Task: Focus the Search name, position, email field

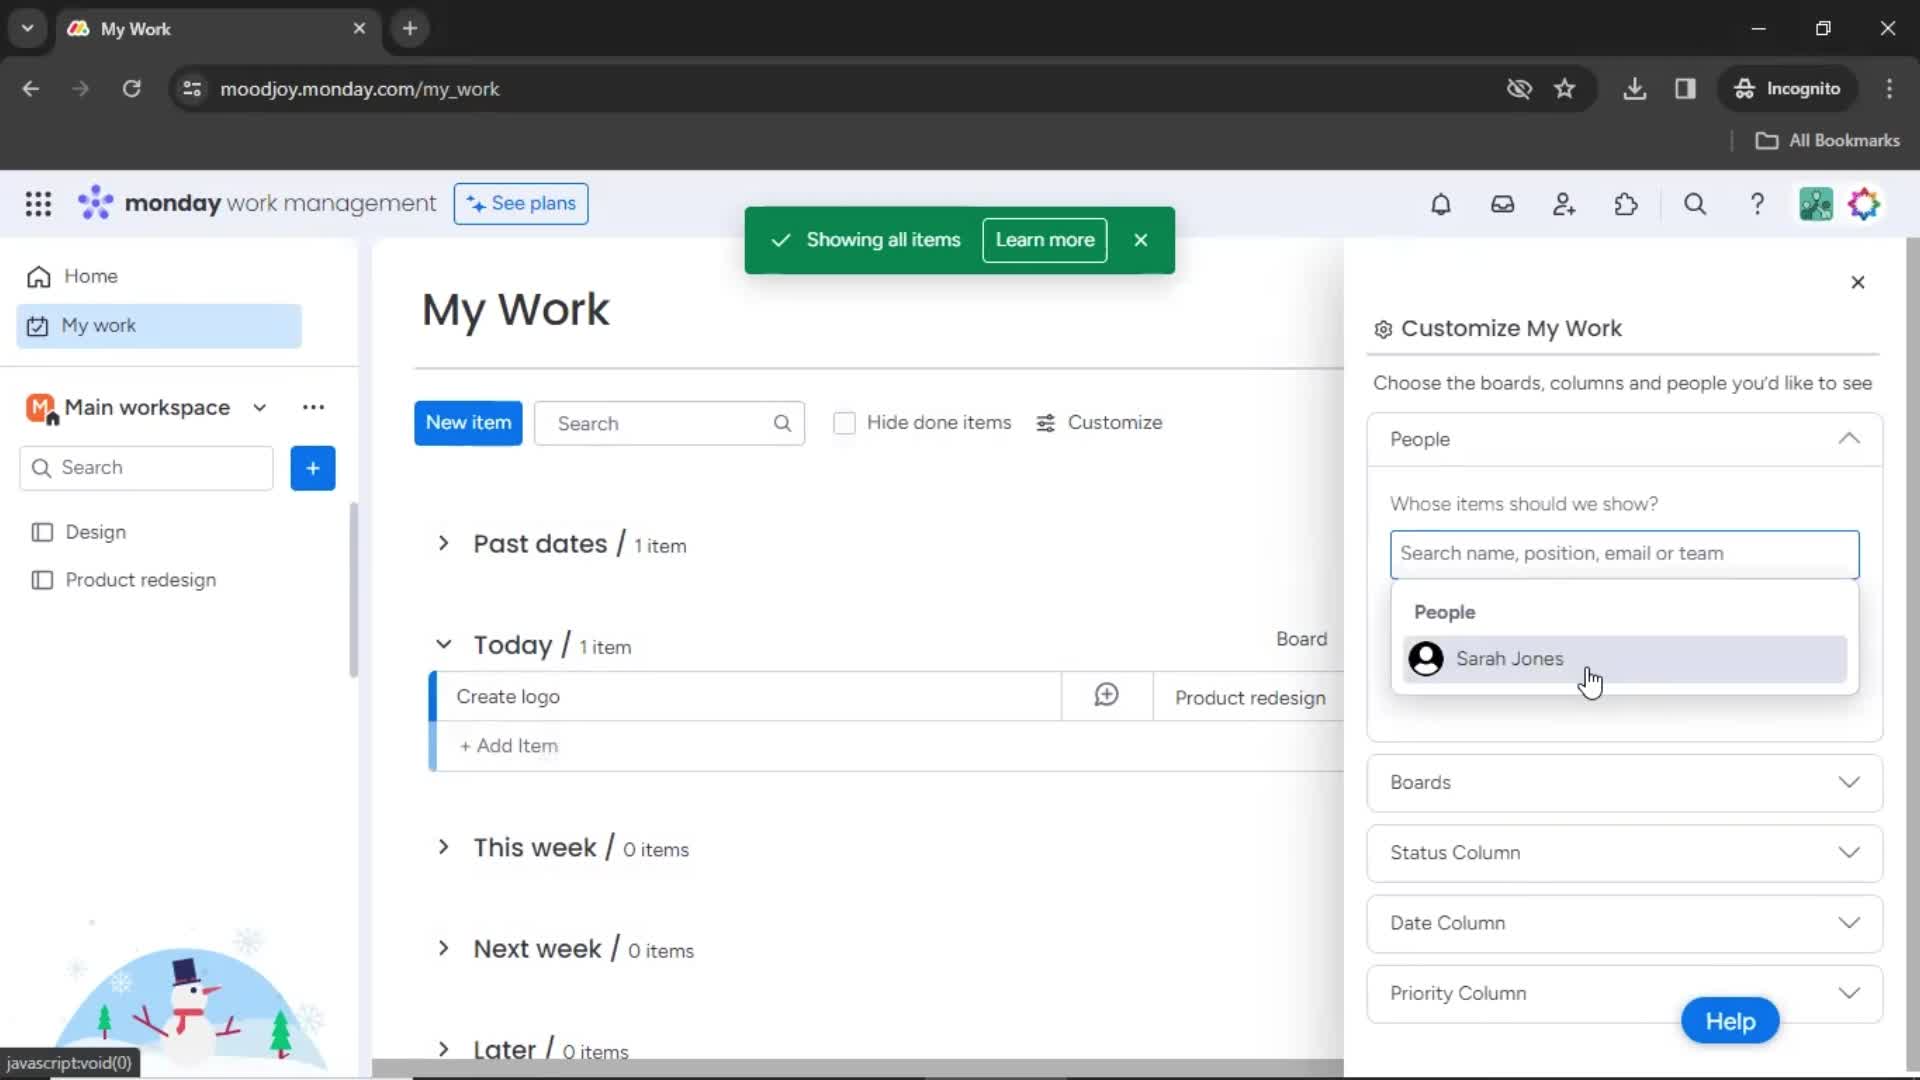Action: point(1624,554)
